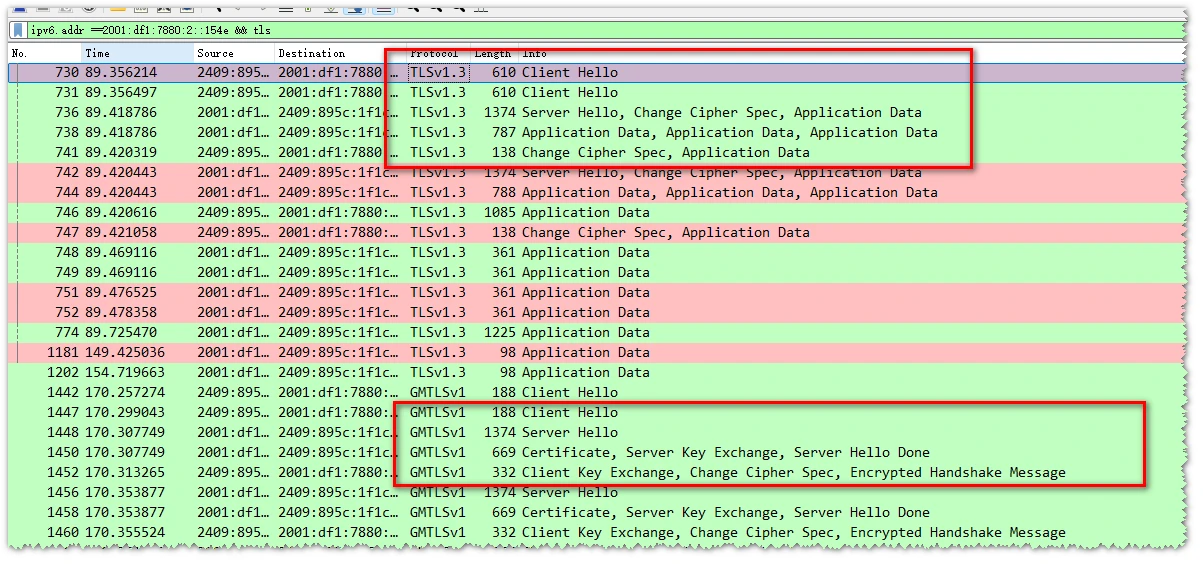
Task: Click the zoom in magnifier toolbar icon
Action: click(x=413, y=6)
